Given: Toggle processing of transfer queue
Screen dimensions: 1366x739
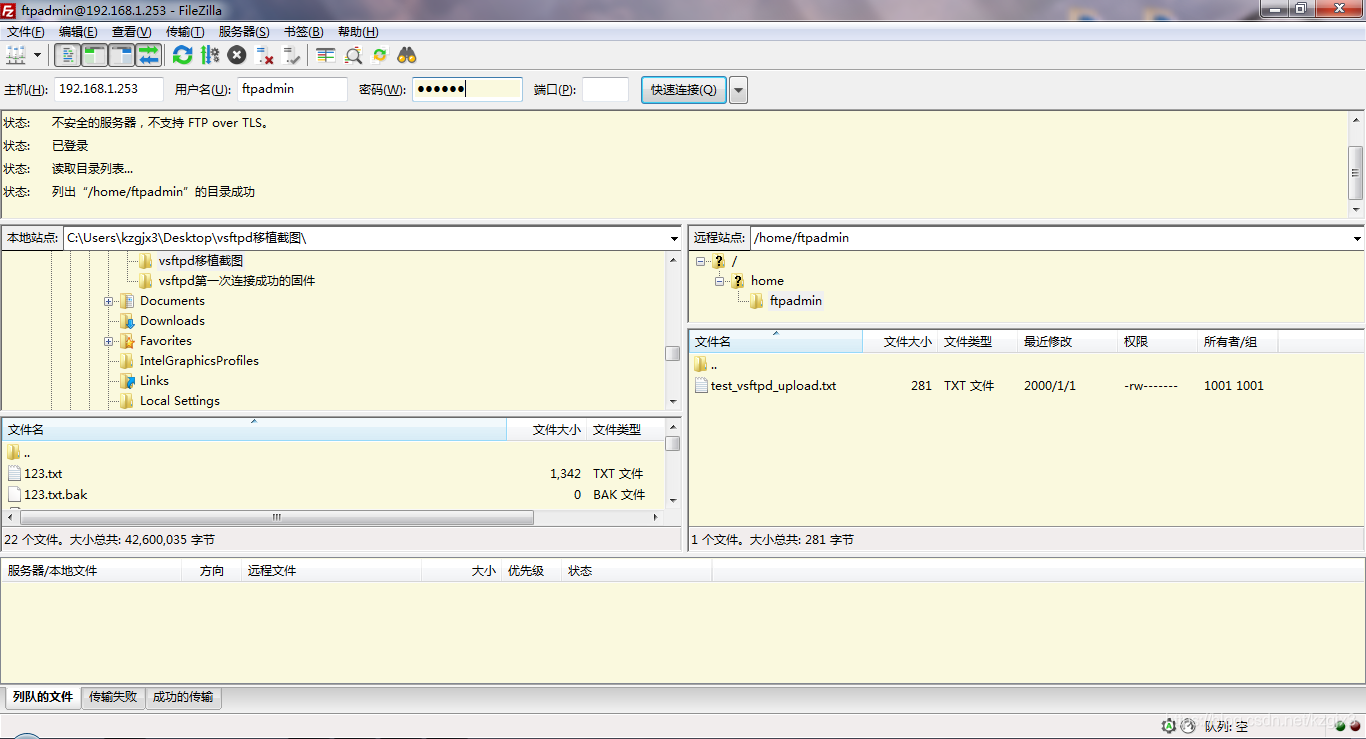Looking at the screenshot, I should [x=210, y=55].
